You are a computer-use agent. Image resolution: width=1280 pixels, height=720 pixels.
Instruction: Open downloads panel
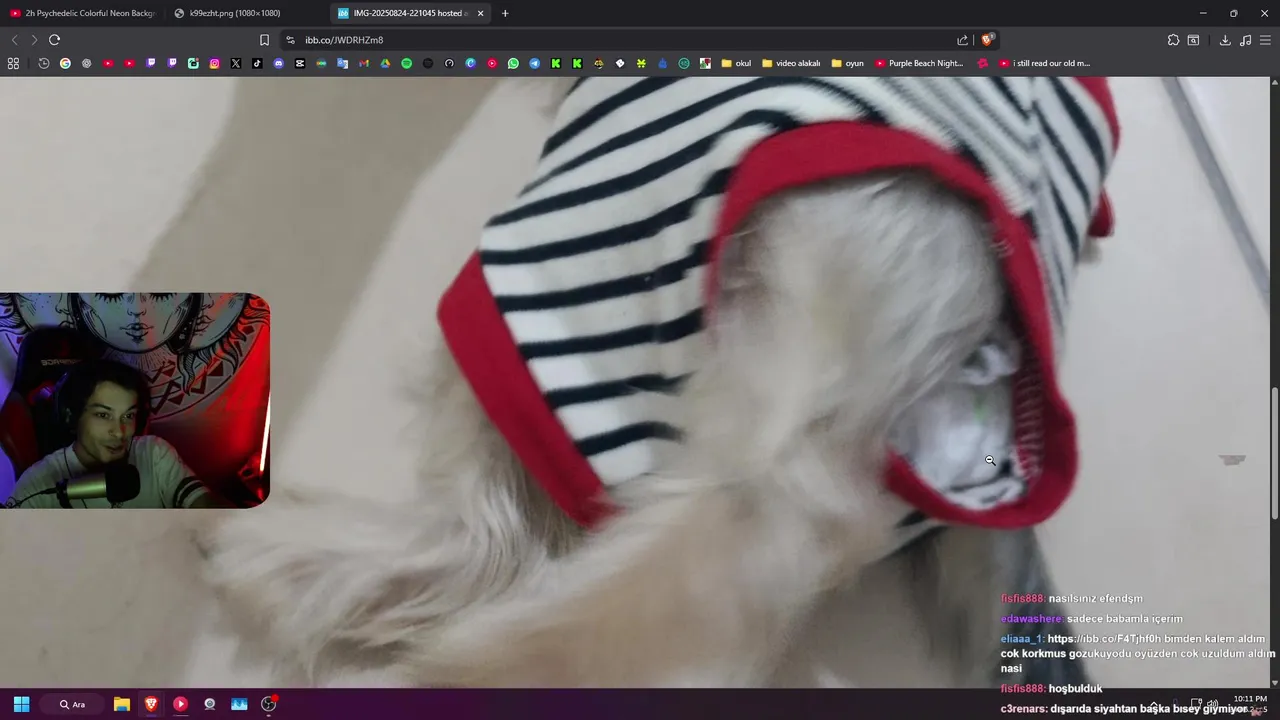pyautogui.click(x=1225, y=40)
